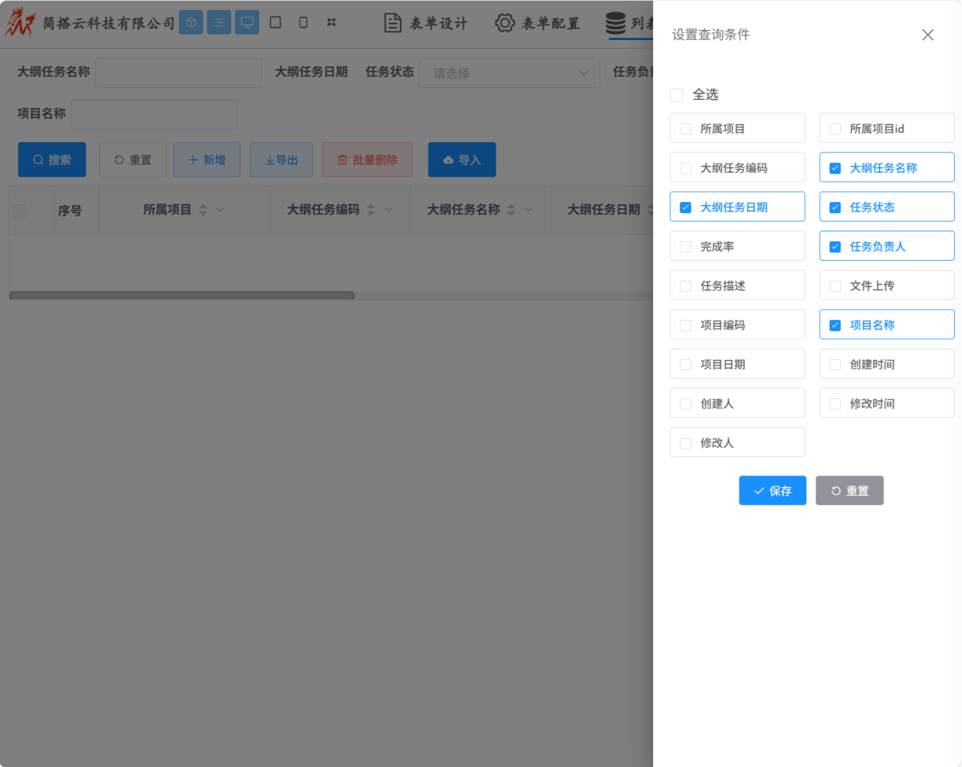Switch to mobile phone preview icon

(304, 22)
